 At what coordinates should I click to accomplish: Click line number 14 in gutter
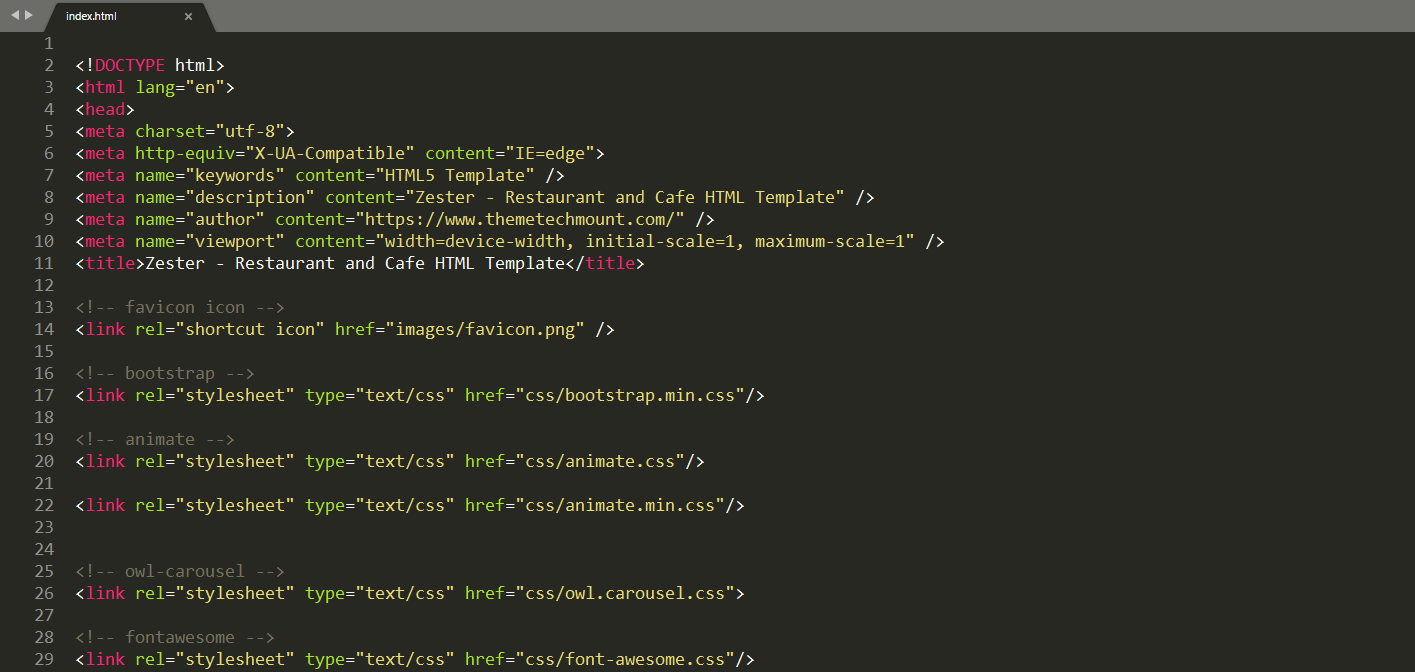point(44,329)
